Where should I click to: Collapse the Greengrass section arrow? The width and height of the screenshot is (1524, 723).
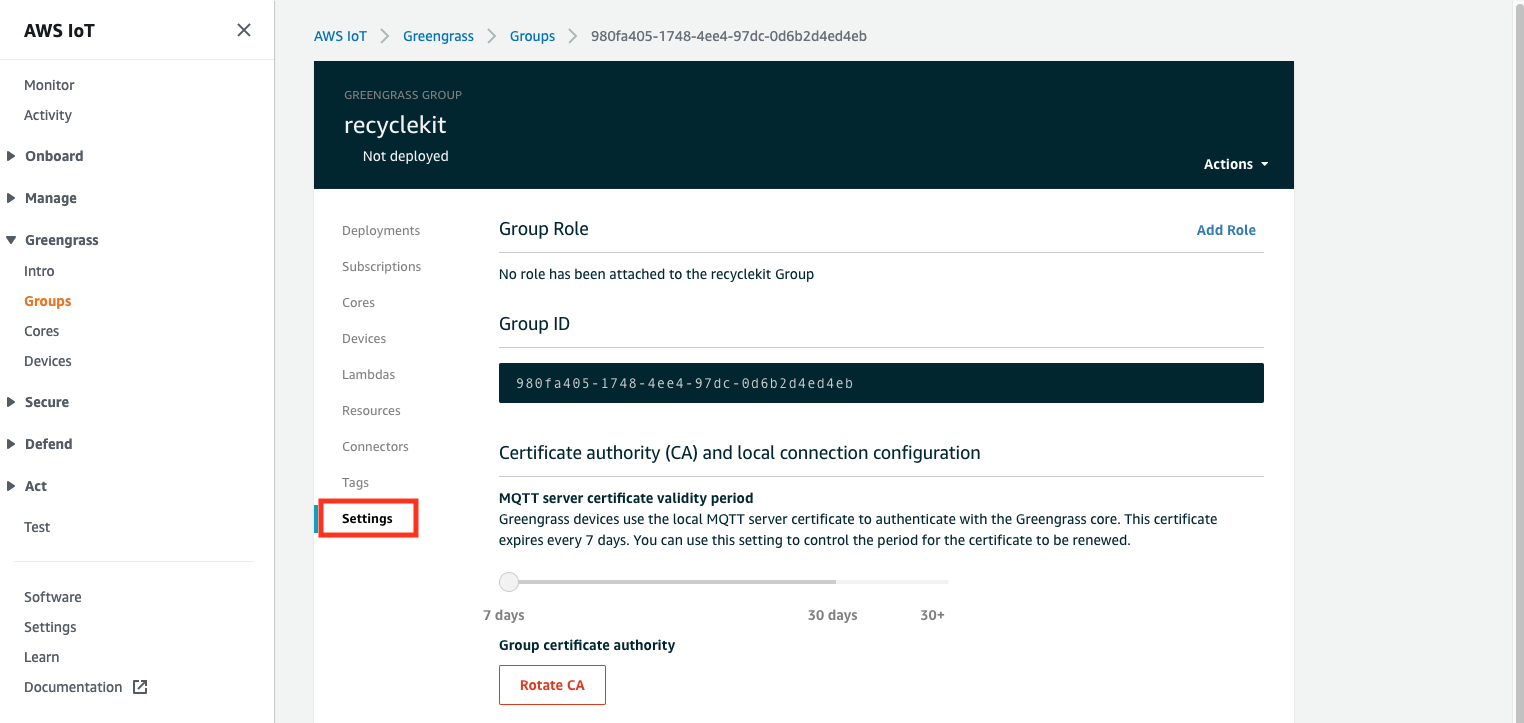pos(11,240)
